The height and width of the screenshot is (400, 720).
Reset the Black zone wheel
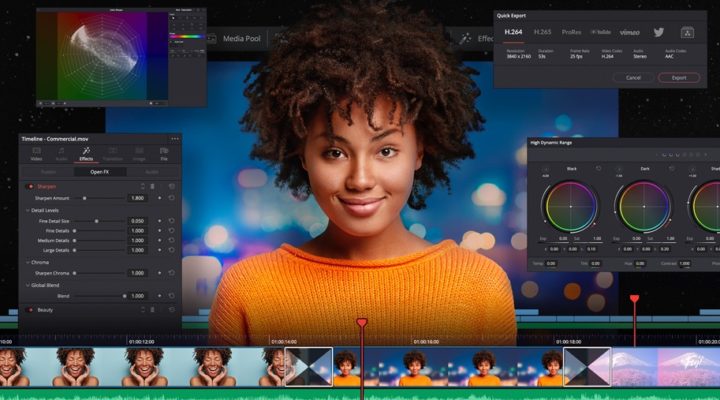pos(599,169)
